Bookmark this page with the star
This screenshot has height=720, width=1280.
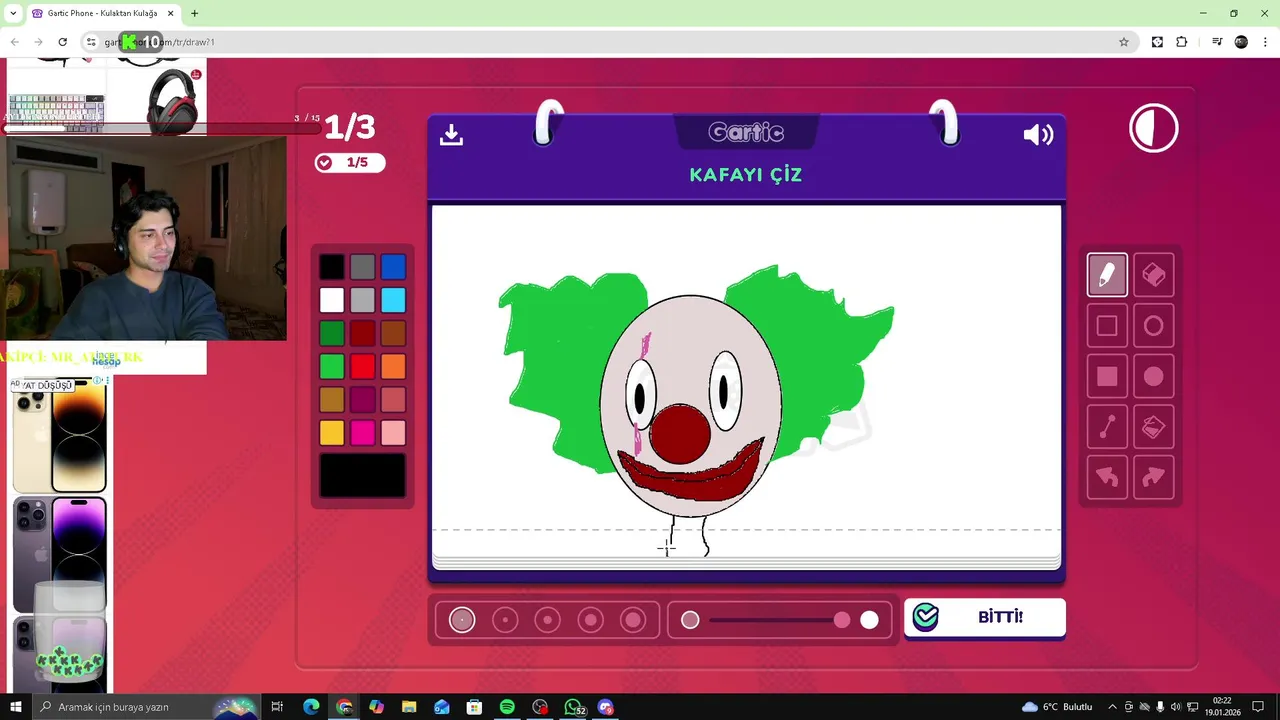pos(1124,42)
